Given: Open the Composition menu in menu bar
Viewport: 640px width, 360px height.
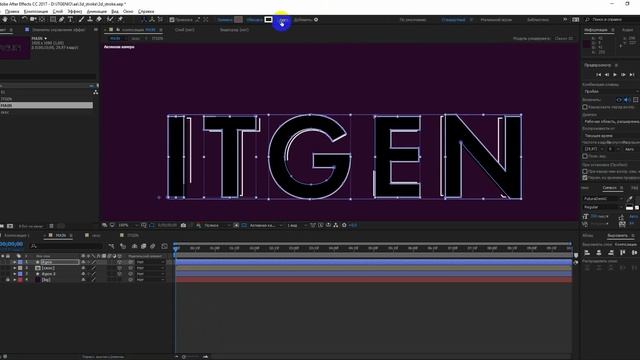Looking at the screenshot, I should [36, 11].
